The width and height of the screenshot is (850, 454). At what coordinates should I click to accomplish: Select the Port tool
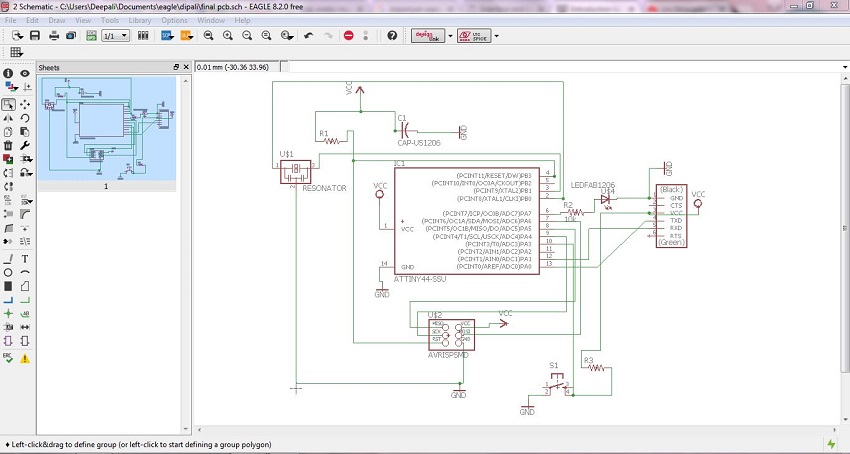point(25,341)
